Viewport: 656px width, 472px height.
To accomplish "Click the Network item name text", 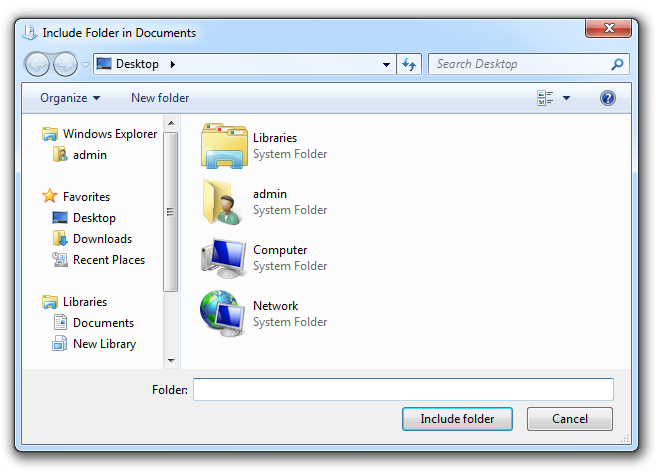I will (275, 306).
